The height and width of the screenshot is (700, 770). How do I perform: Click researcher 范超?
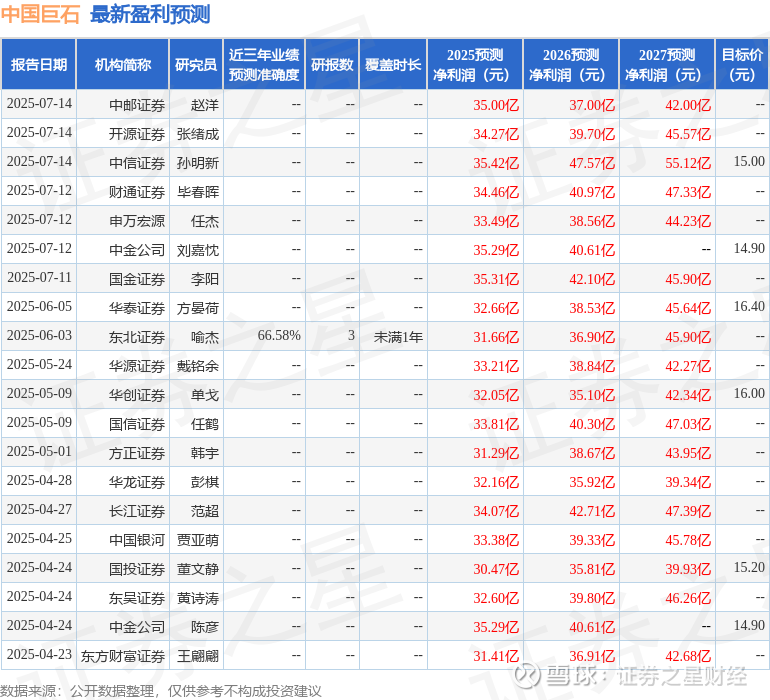(x=205, y=511)
